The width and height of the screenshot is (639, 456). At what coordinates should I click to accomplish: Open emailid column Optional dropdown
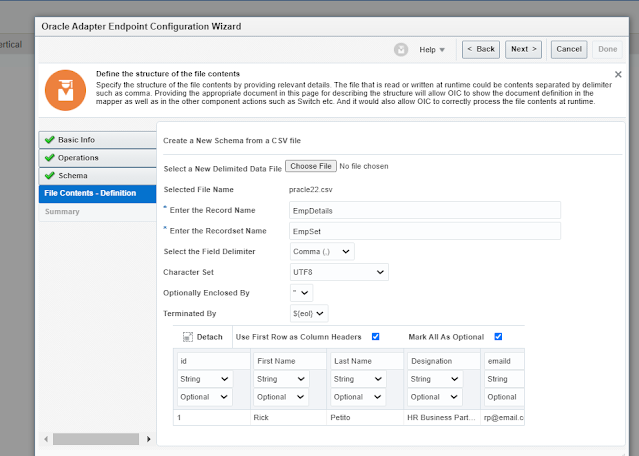tap(504, 397)
